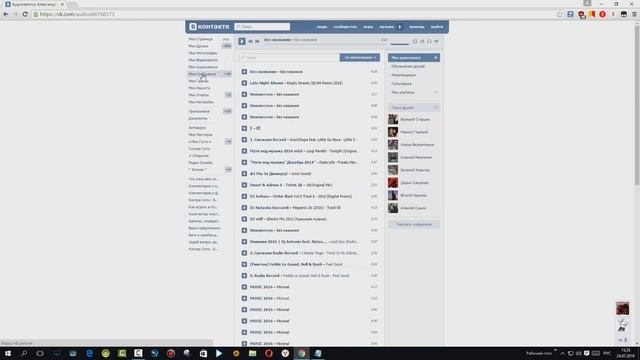Open the Chrome menu button

634,14
